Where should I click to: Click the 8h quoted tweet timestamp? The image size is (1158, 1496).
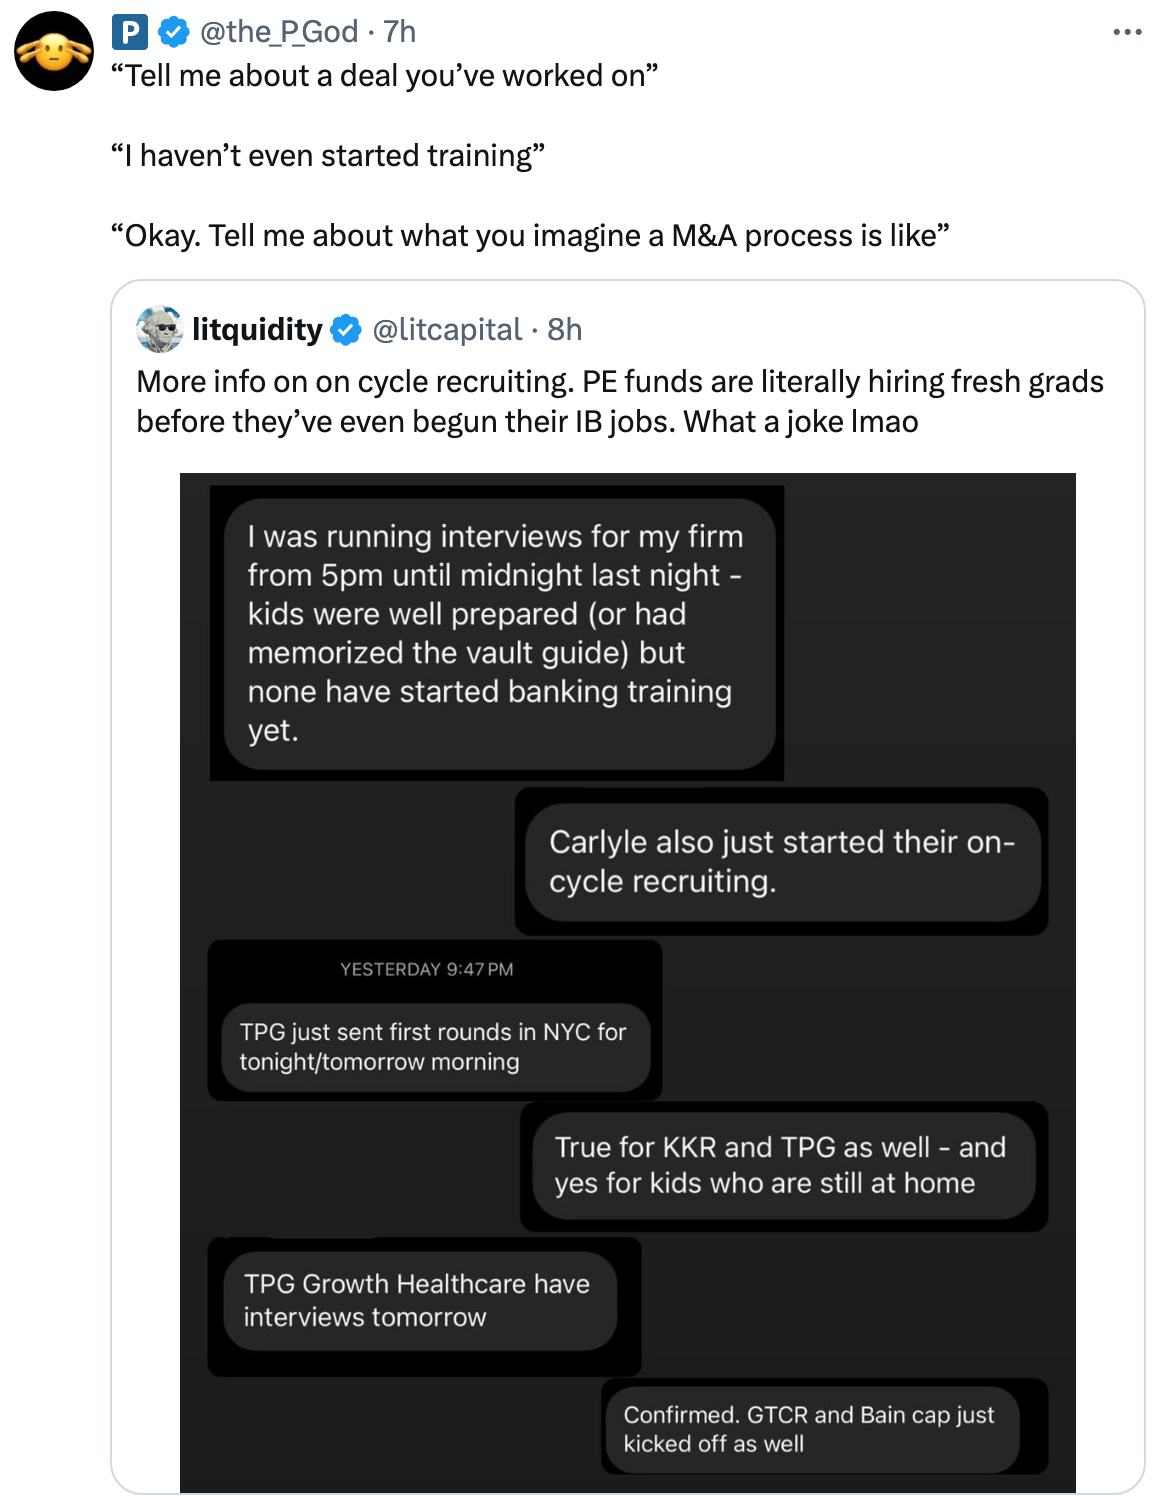point(565,329)
